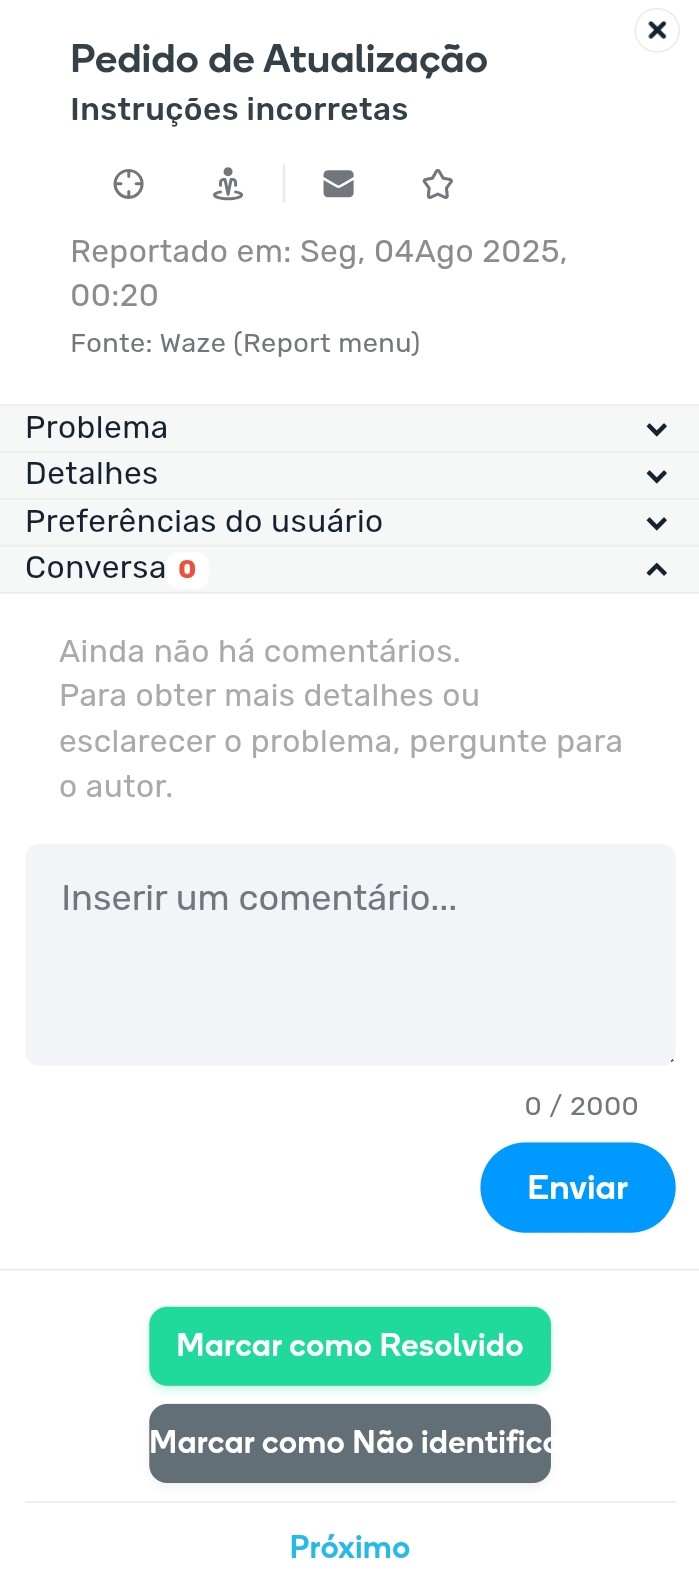Click the crosshair center-on-map icon
This screenshot has width=699, height=1586.
click(x=129, y=185)
